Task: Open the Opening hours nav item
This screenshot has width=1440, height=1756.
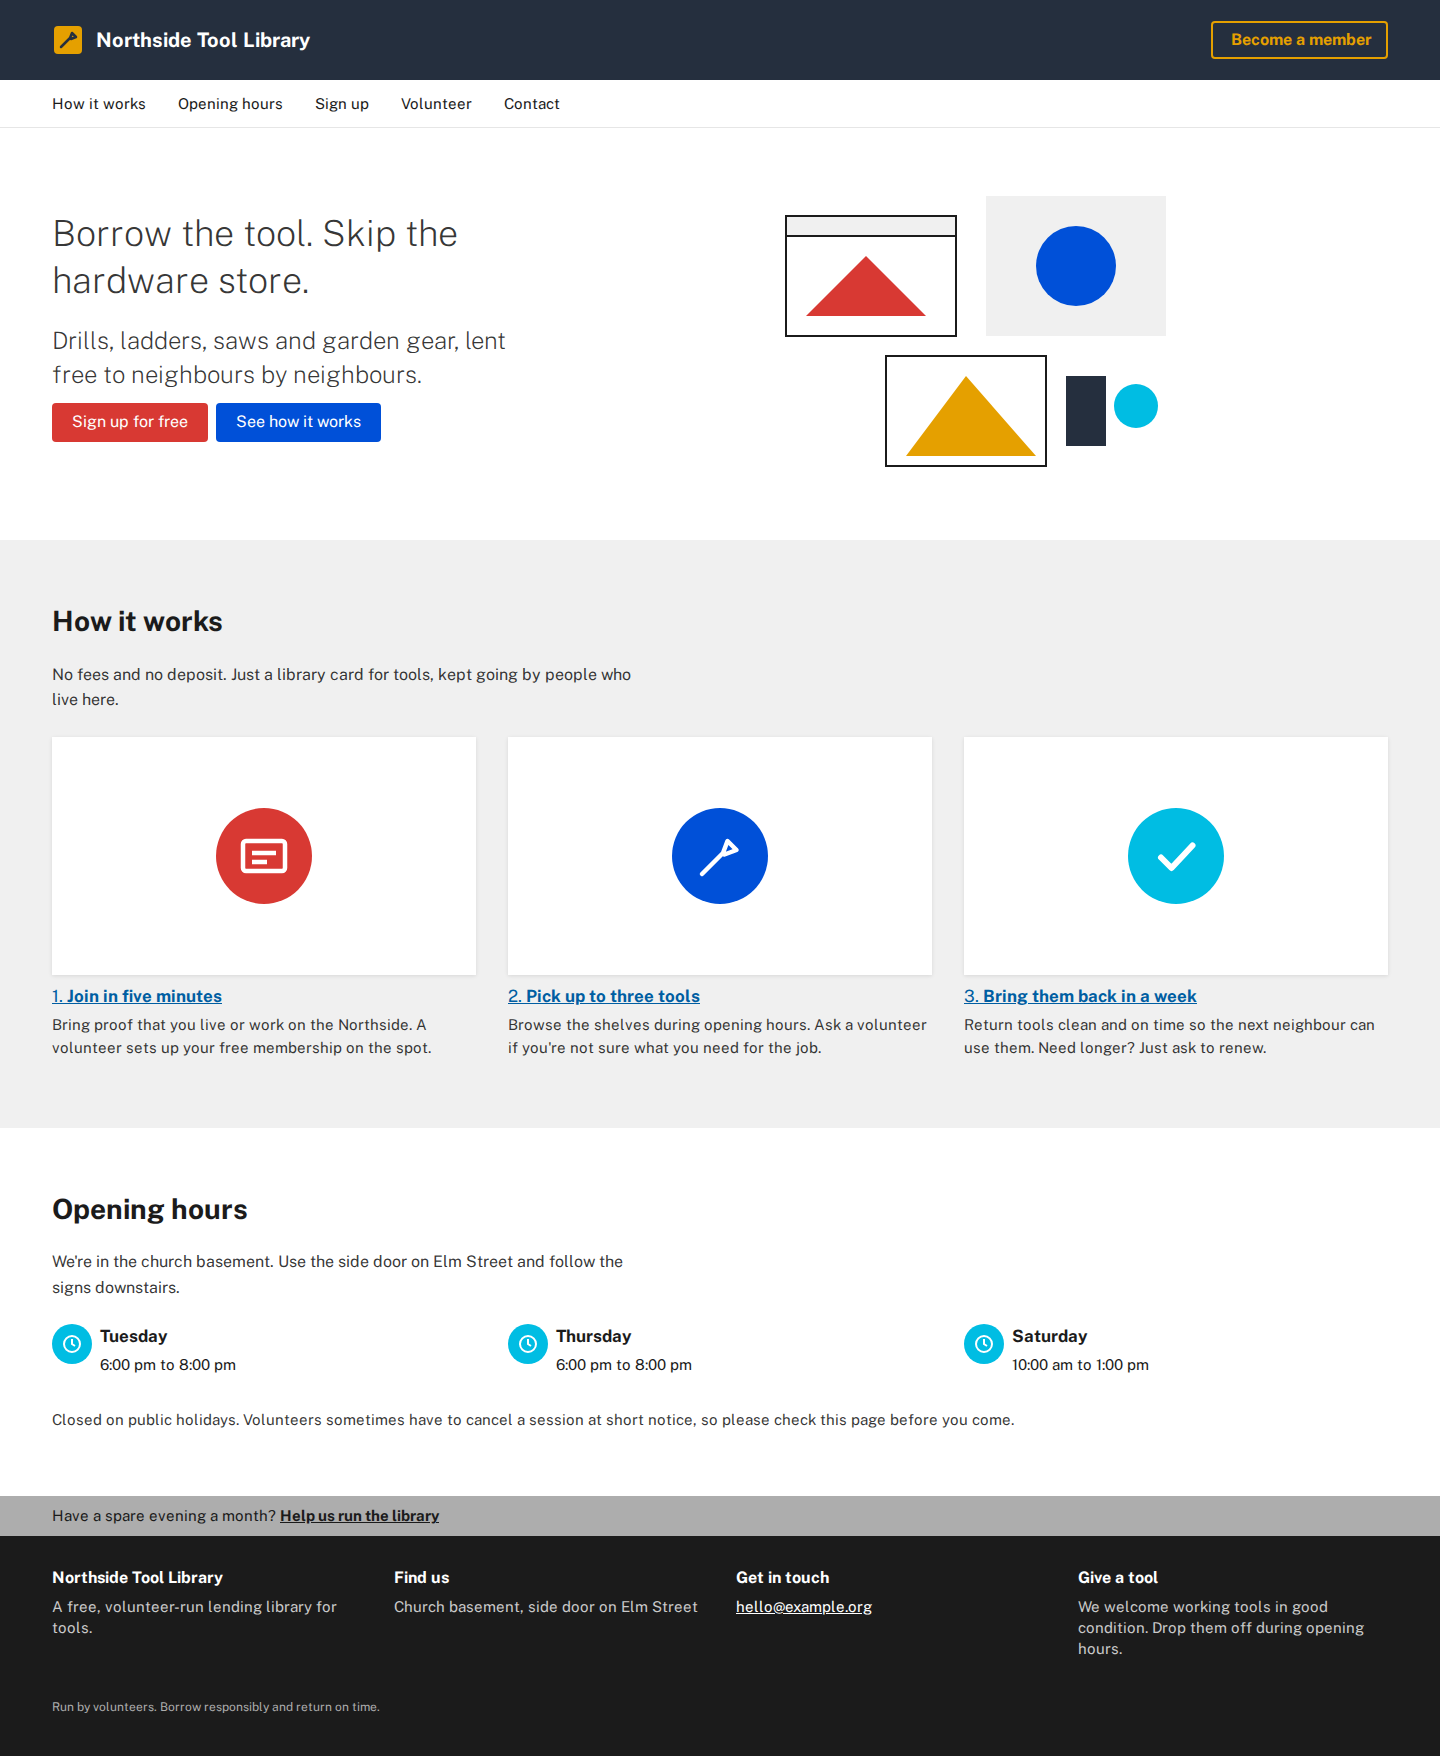Action: pos(230,104)
